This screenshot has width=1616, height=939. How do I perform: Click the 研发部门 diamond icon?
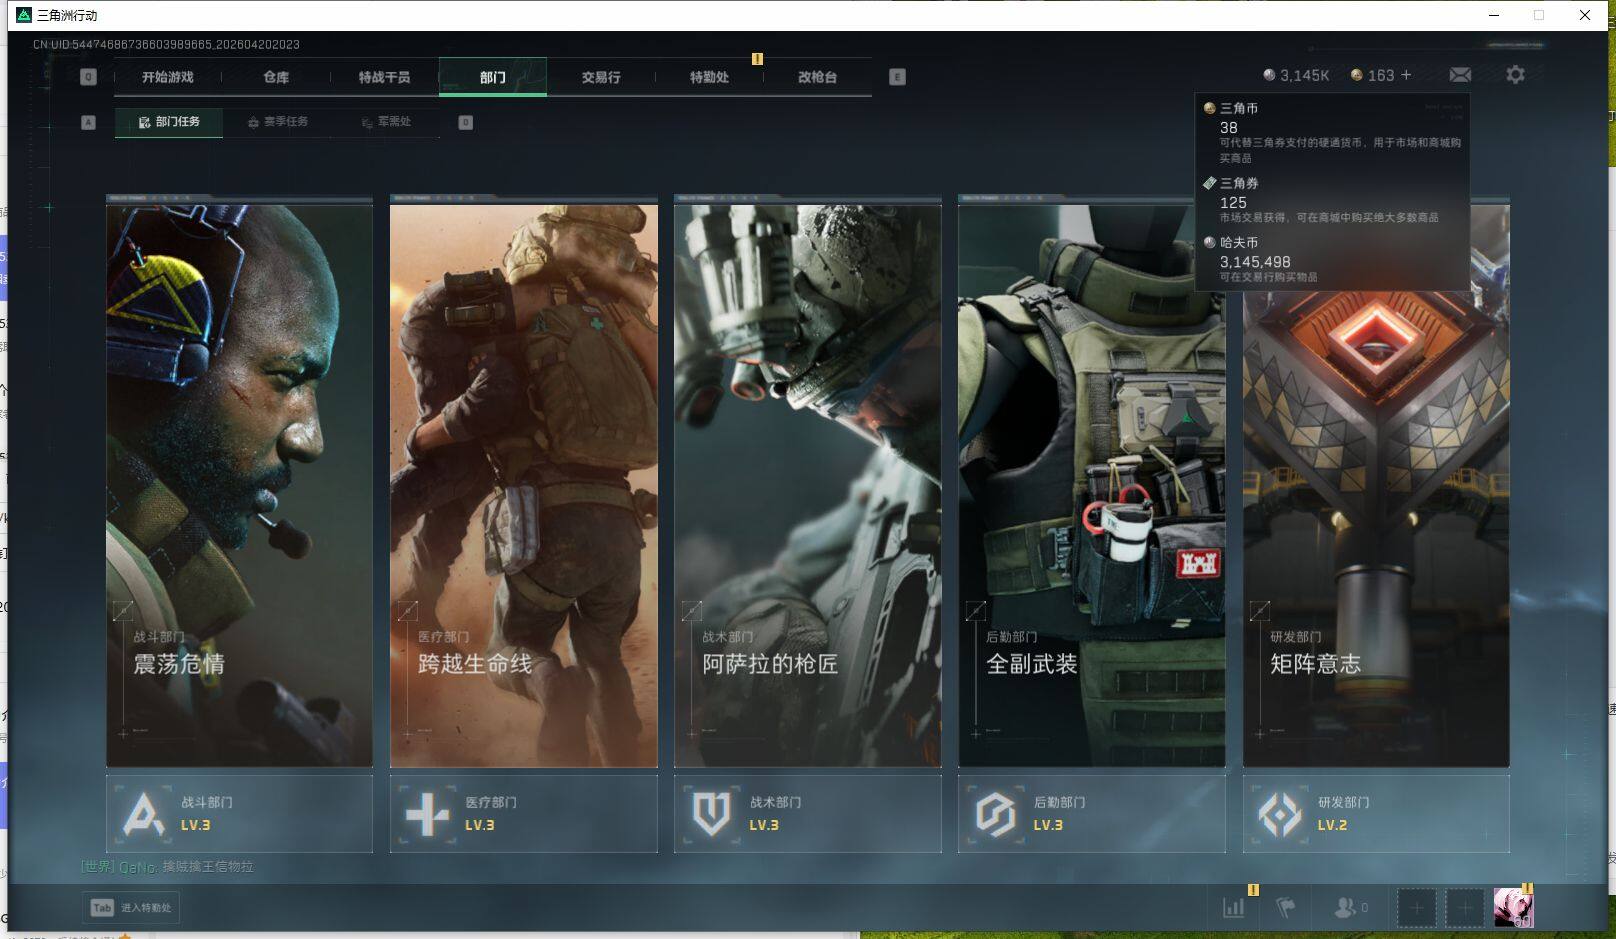[x=1279, y=814]
